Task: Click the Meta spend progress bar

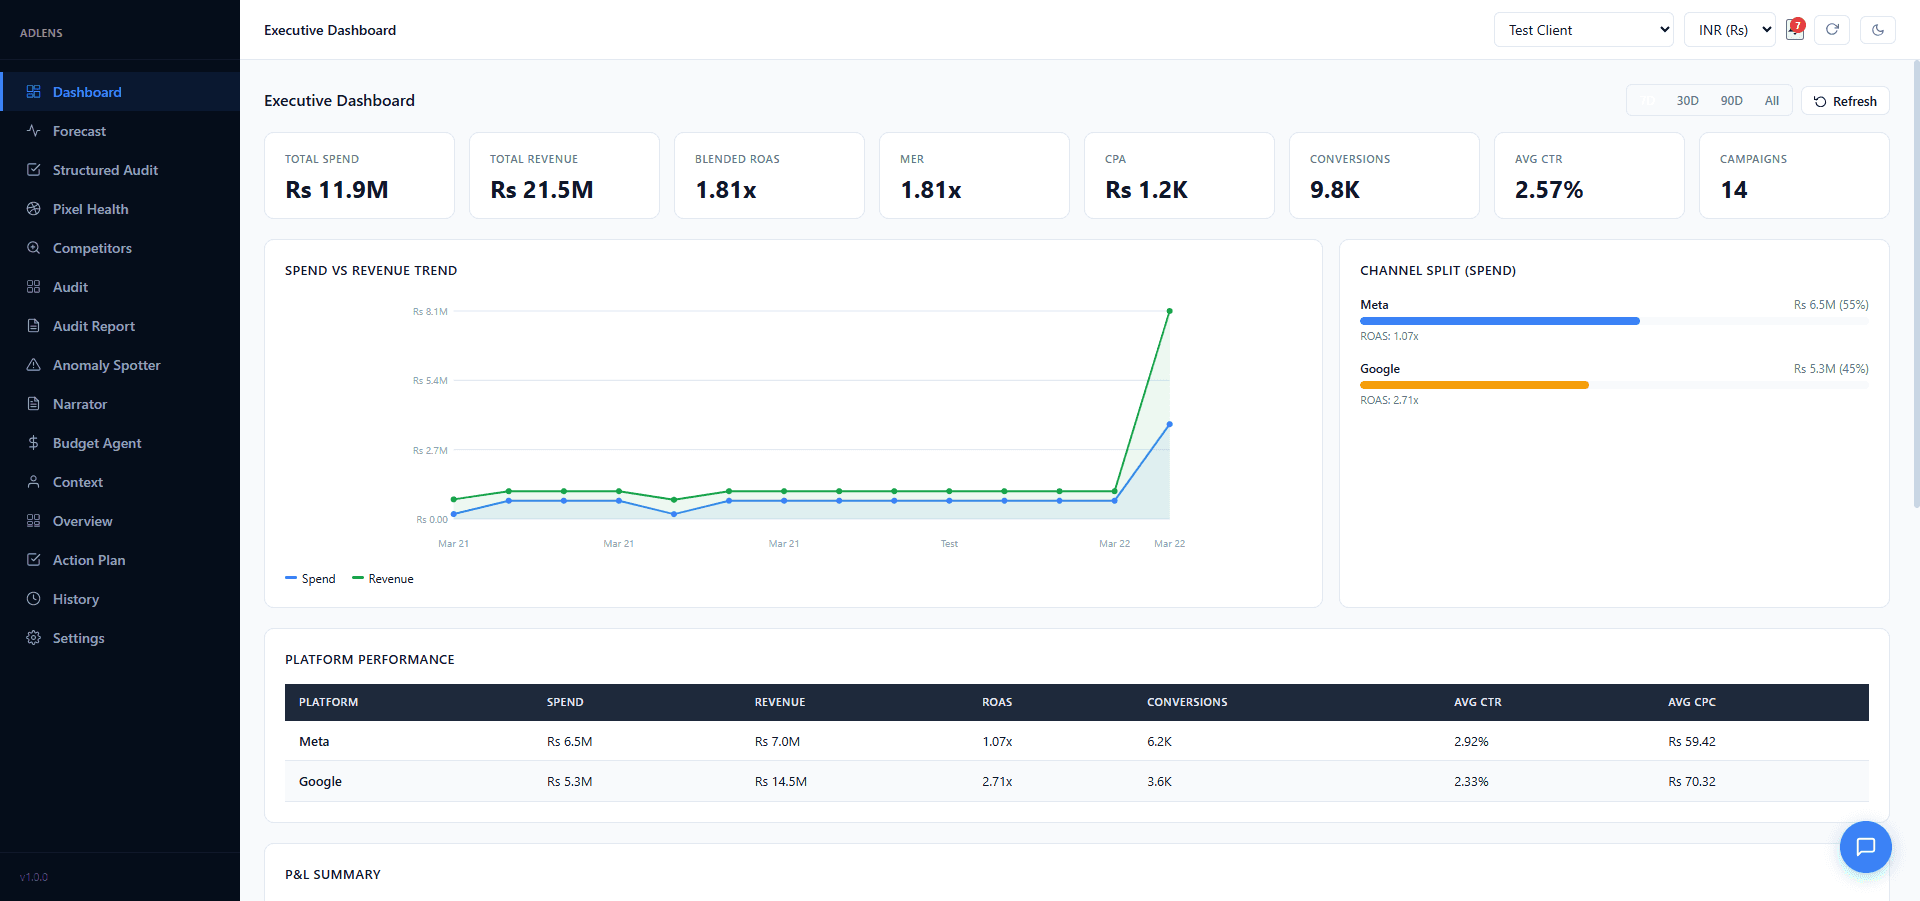Action: click(x=1499, y=321)
